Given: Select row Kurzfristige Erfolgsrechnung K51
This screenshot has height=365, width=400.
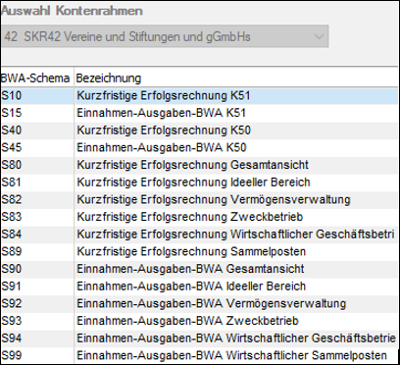Looking at the screenshot, I should [x=199, y=96].
